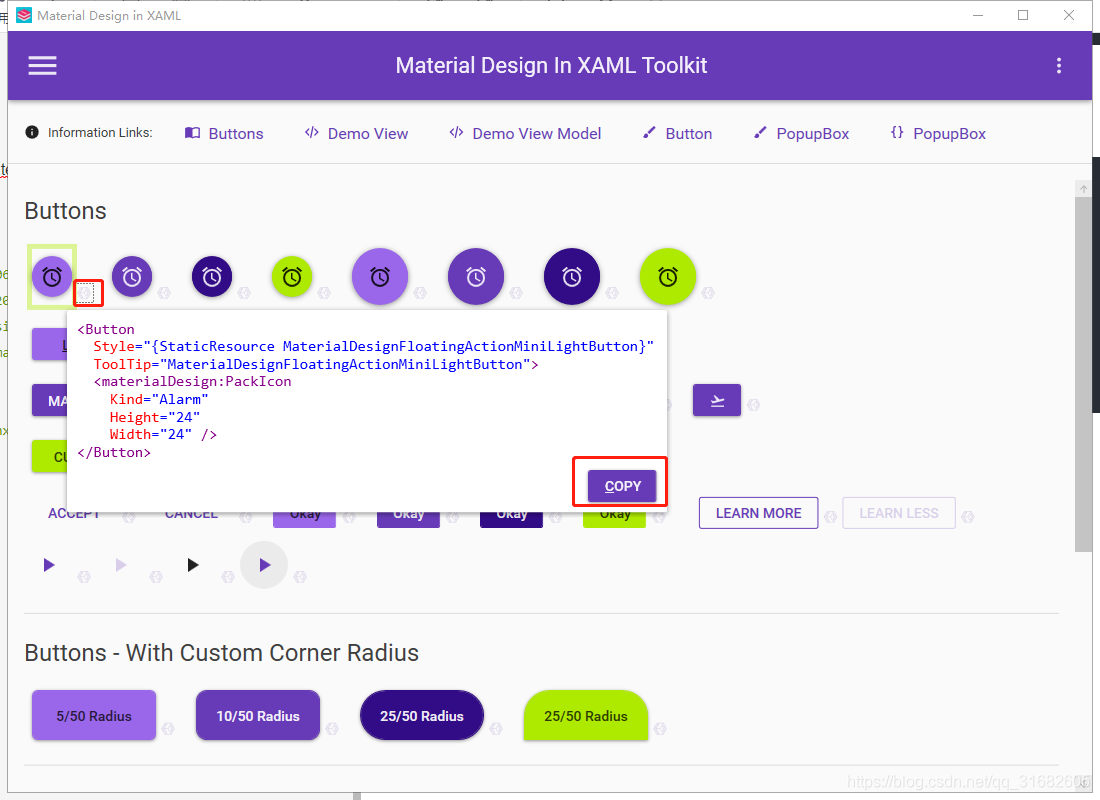Show XAML code for the black play button
This screenshot has height=800, width=1100.
click(x=228, y=577)
